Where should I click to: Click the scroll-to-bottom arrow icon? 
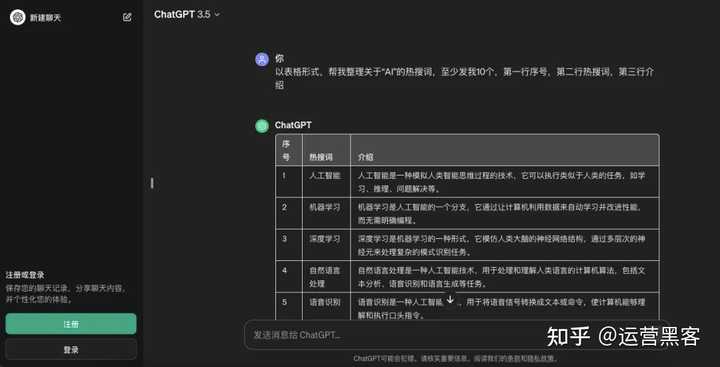point(450,299)
